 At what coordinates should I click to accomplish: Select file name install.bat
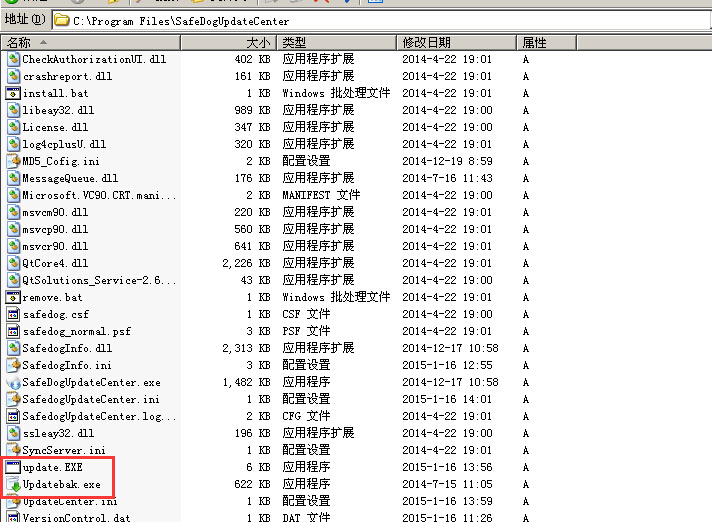click(55, 93)
